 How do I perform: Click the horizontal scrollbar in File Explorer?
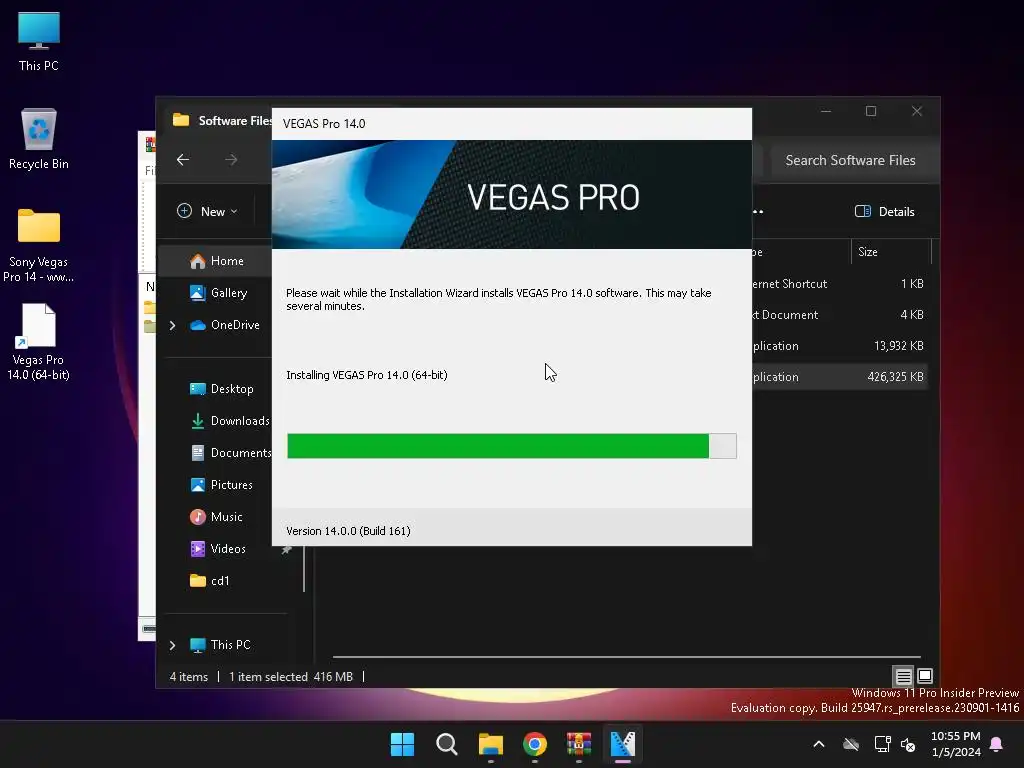tap(626, 656)
